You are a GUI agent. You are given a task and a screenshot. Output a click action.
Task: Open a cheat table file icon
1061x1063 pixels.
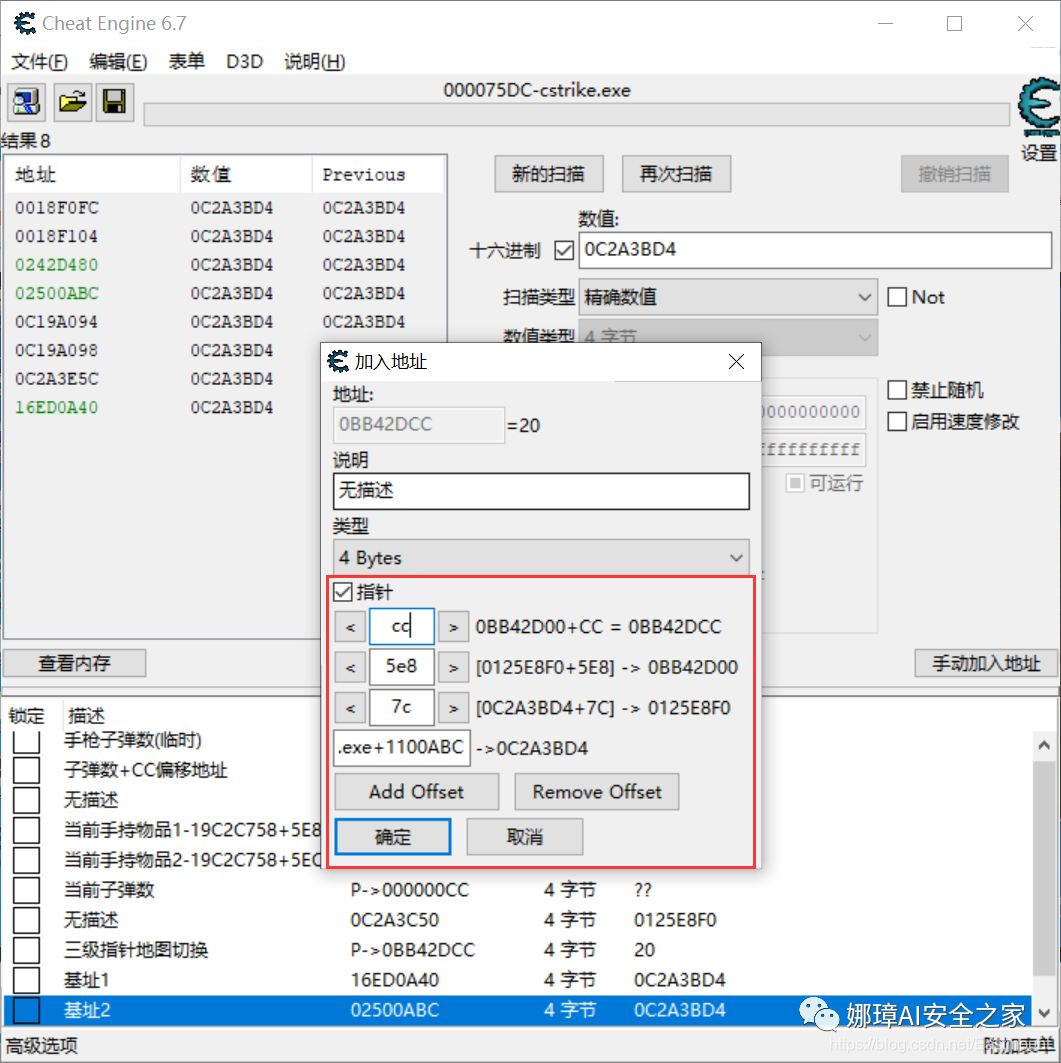point(73,102)
